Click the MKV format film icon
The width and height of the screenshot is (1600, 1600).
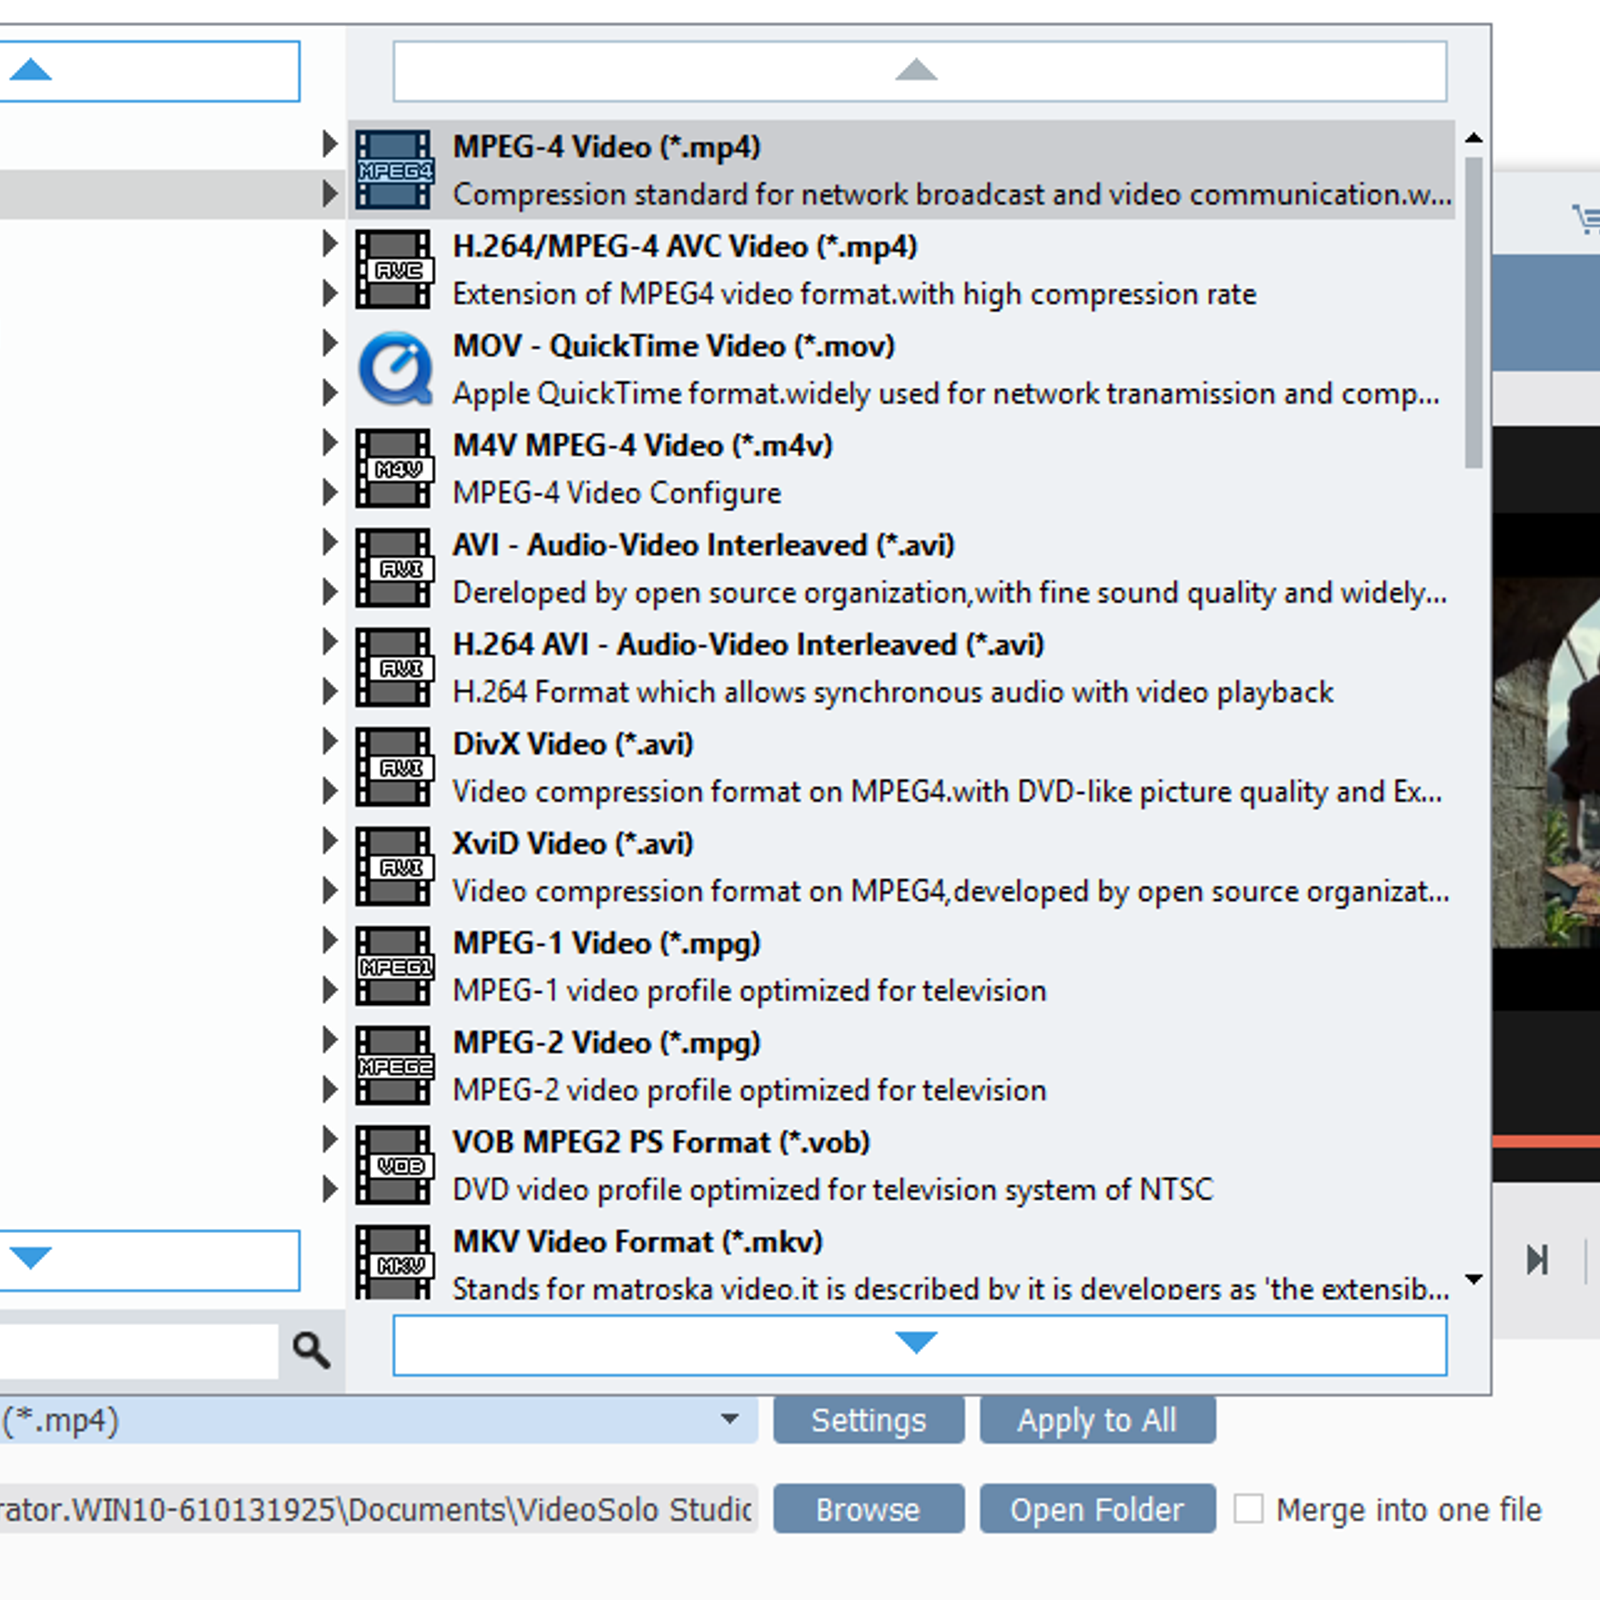tap(395, 1262)
